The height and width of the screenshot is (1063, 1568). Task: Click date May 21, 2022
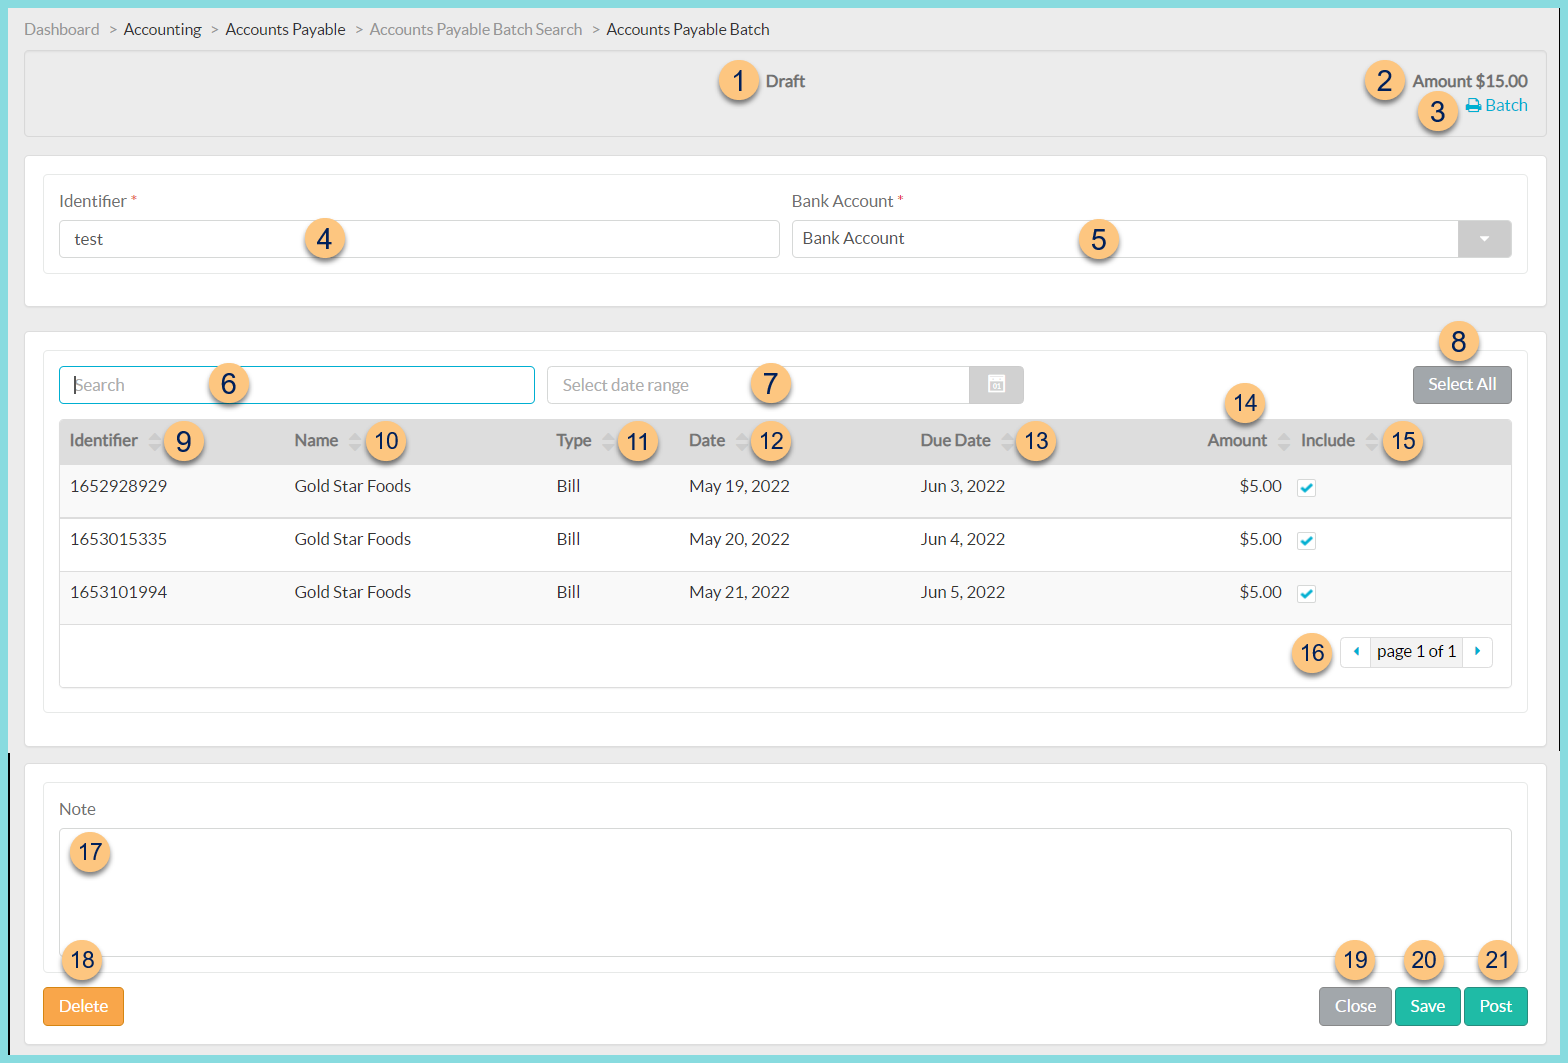coord(739,592)
